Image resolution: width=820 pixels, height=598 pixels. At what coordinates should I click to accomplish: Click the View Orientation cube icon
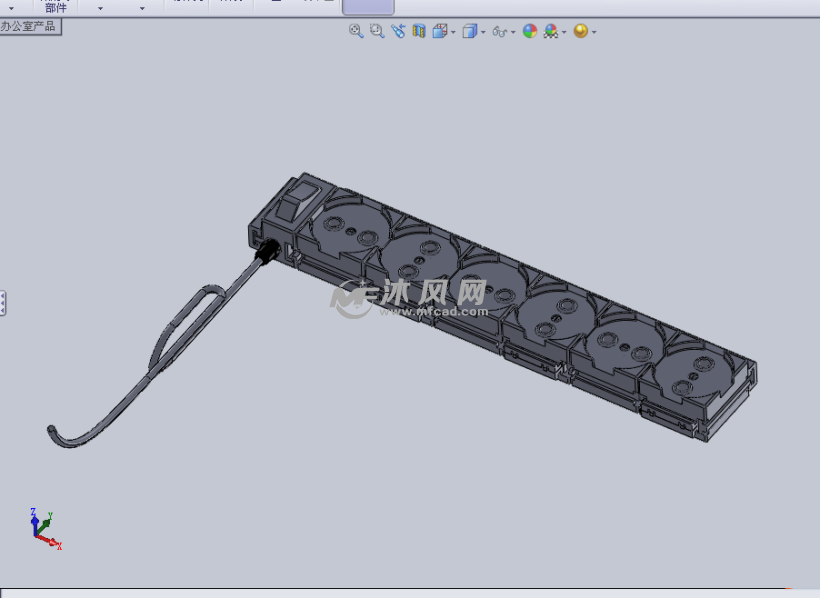point(440,31)
